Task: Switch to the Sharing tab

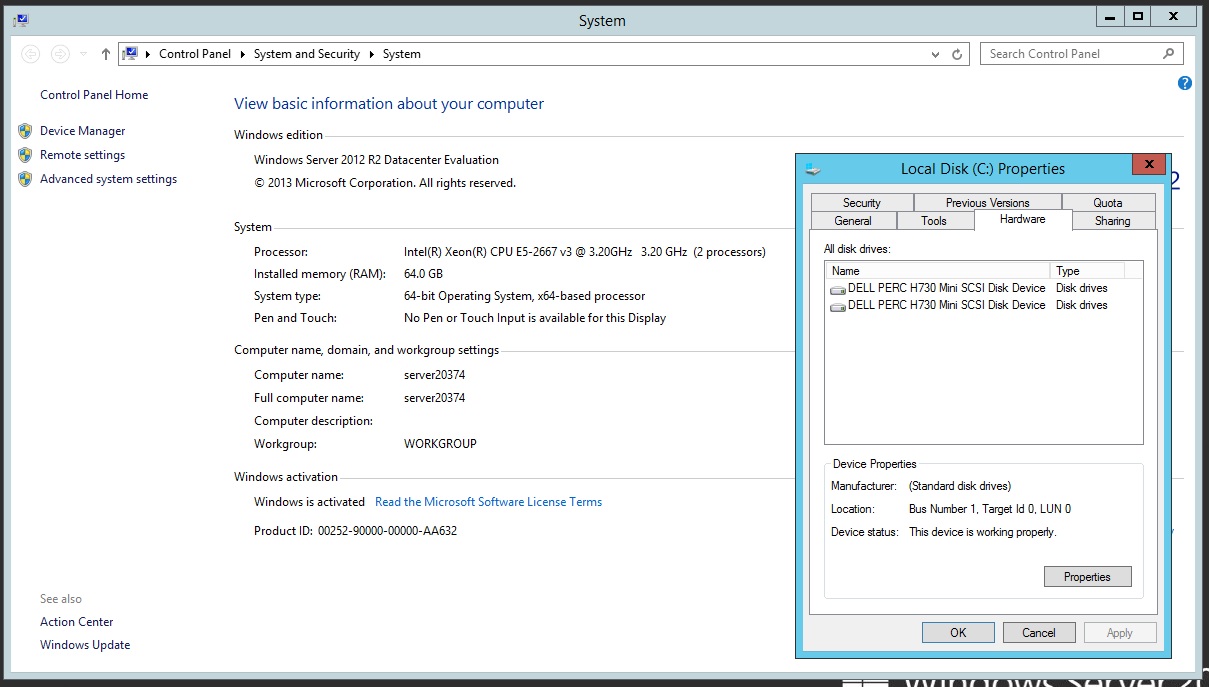Action: 1112,221
